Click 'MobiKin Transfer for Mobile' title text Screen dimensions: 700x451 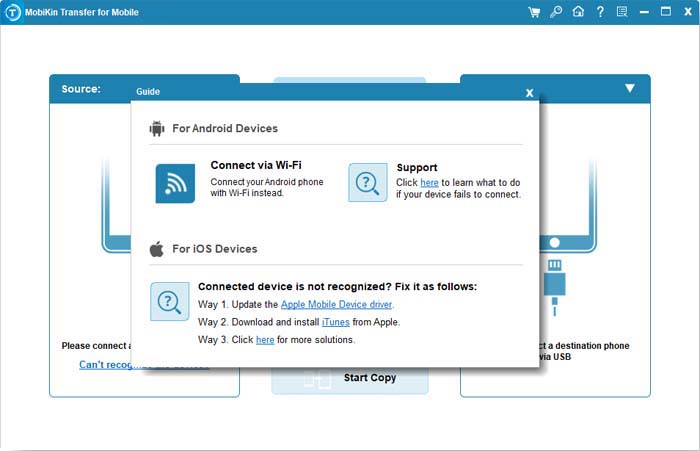82,13
